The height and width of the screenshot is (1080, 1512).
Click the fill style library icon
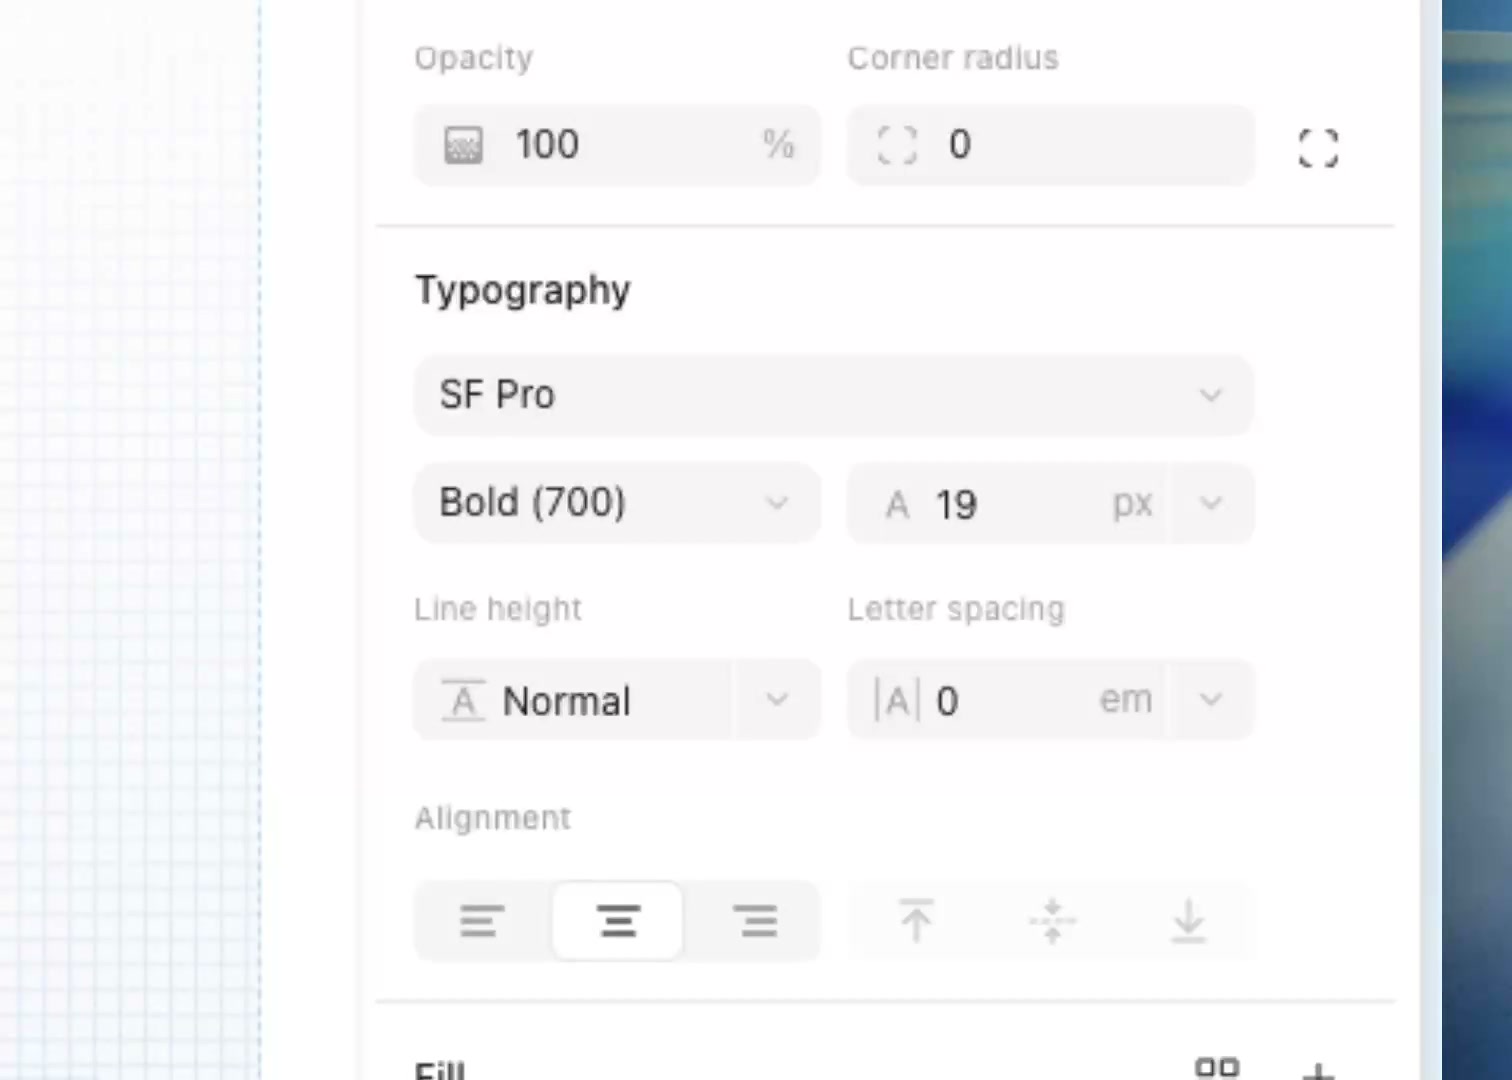click(x=1216, y=1068)
